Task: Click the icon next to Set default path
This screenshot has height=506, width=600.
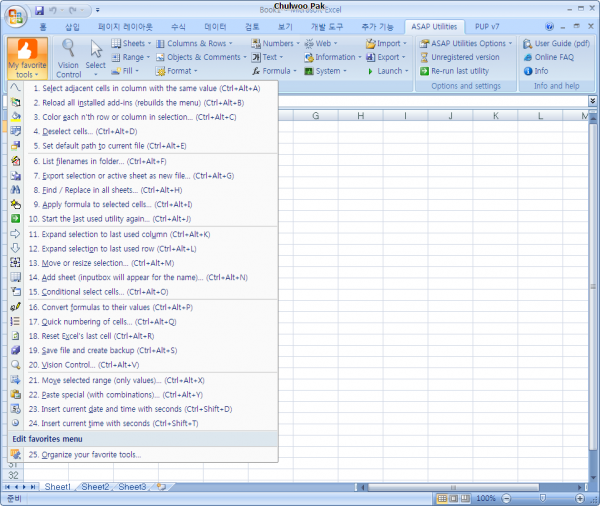Action: [x=15, y=146]
